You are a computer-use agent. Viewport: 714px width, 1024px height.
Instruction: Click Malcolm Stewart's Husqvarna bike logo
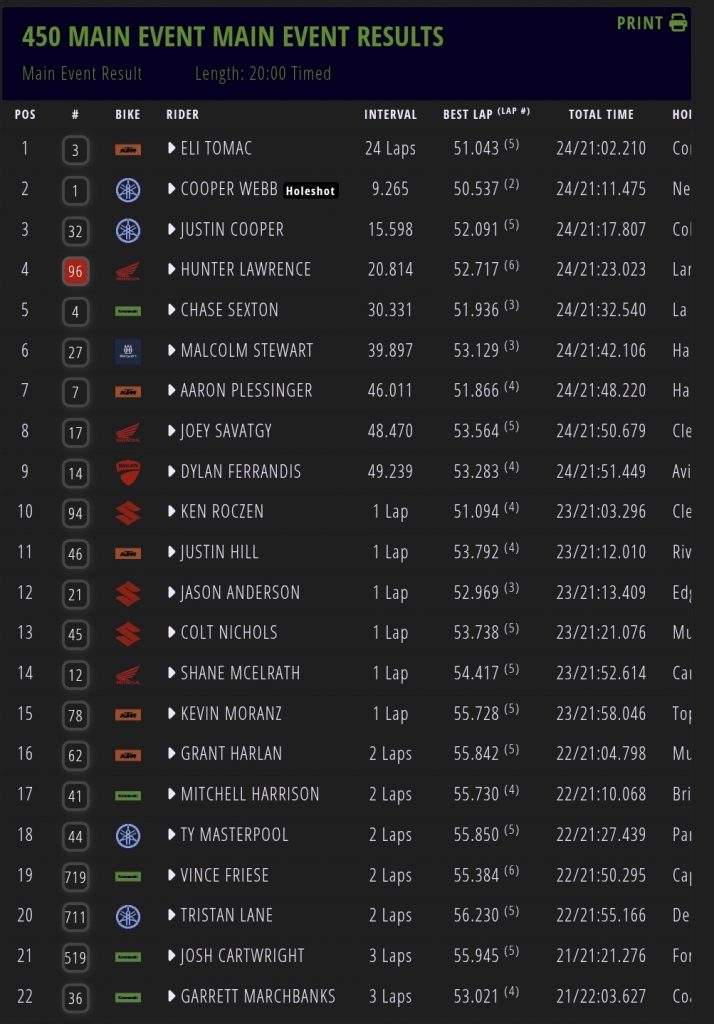click(x=128, y=351)
